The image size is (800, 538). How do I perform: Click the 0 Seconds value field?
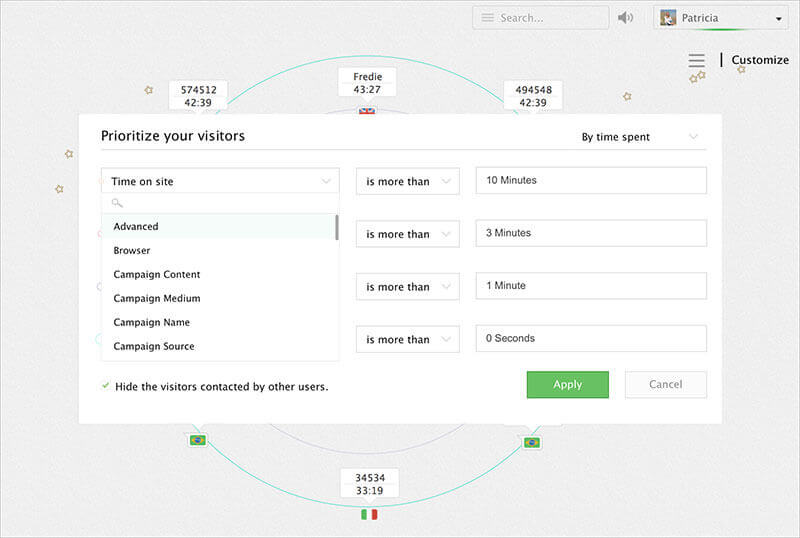tap(591, 338)
